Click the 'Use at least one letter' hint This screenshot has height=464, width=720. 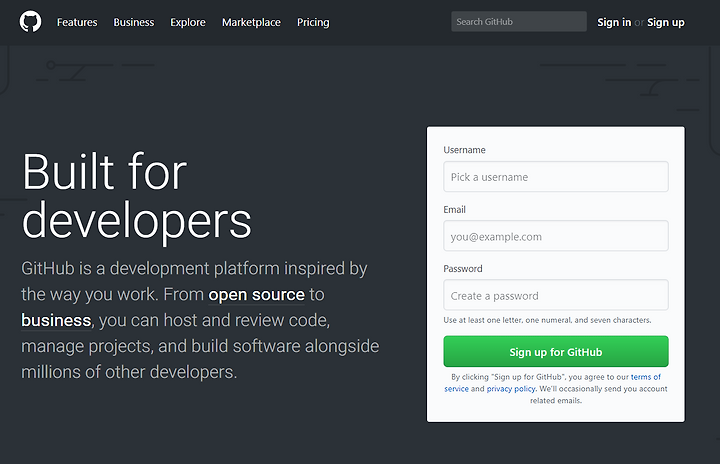pyautogui.click(x=547, y=320)
